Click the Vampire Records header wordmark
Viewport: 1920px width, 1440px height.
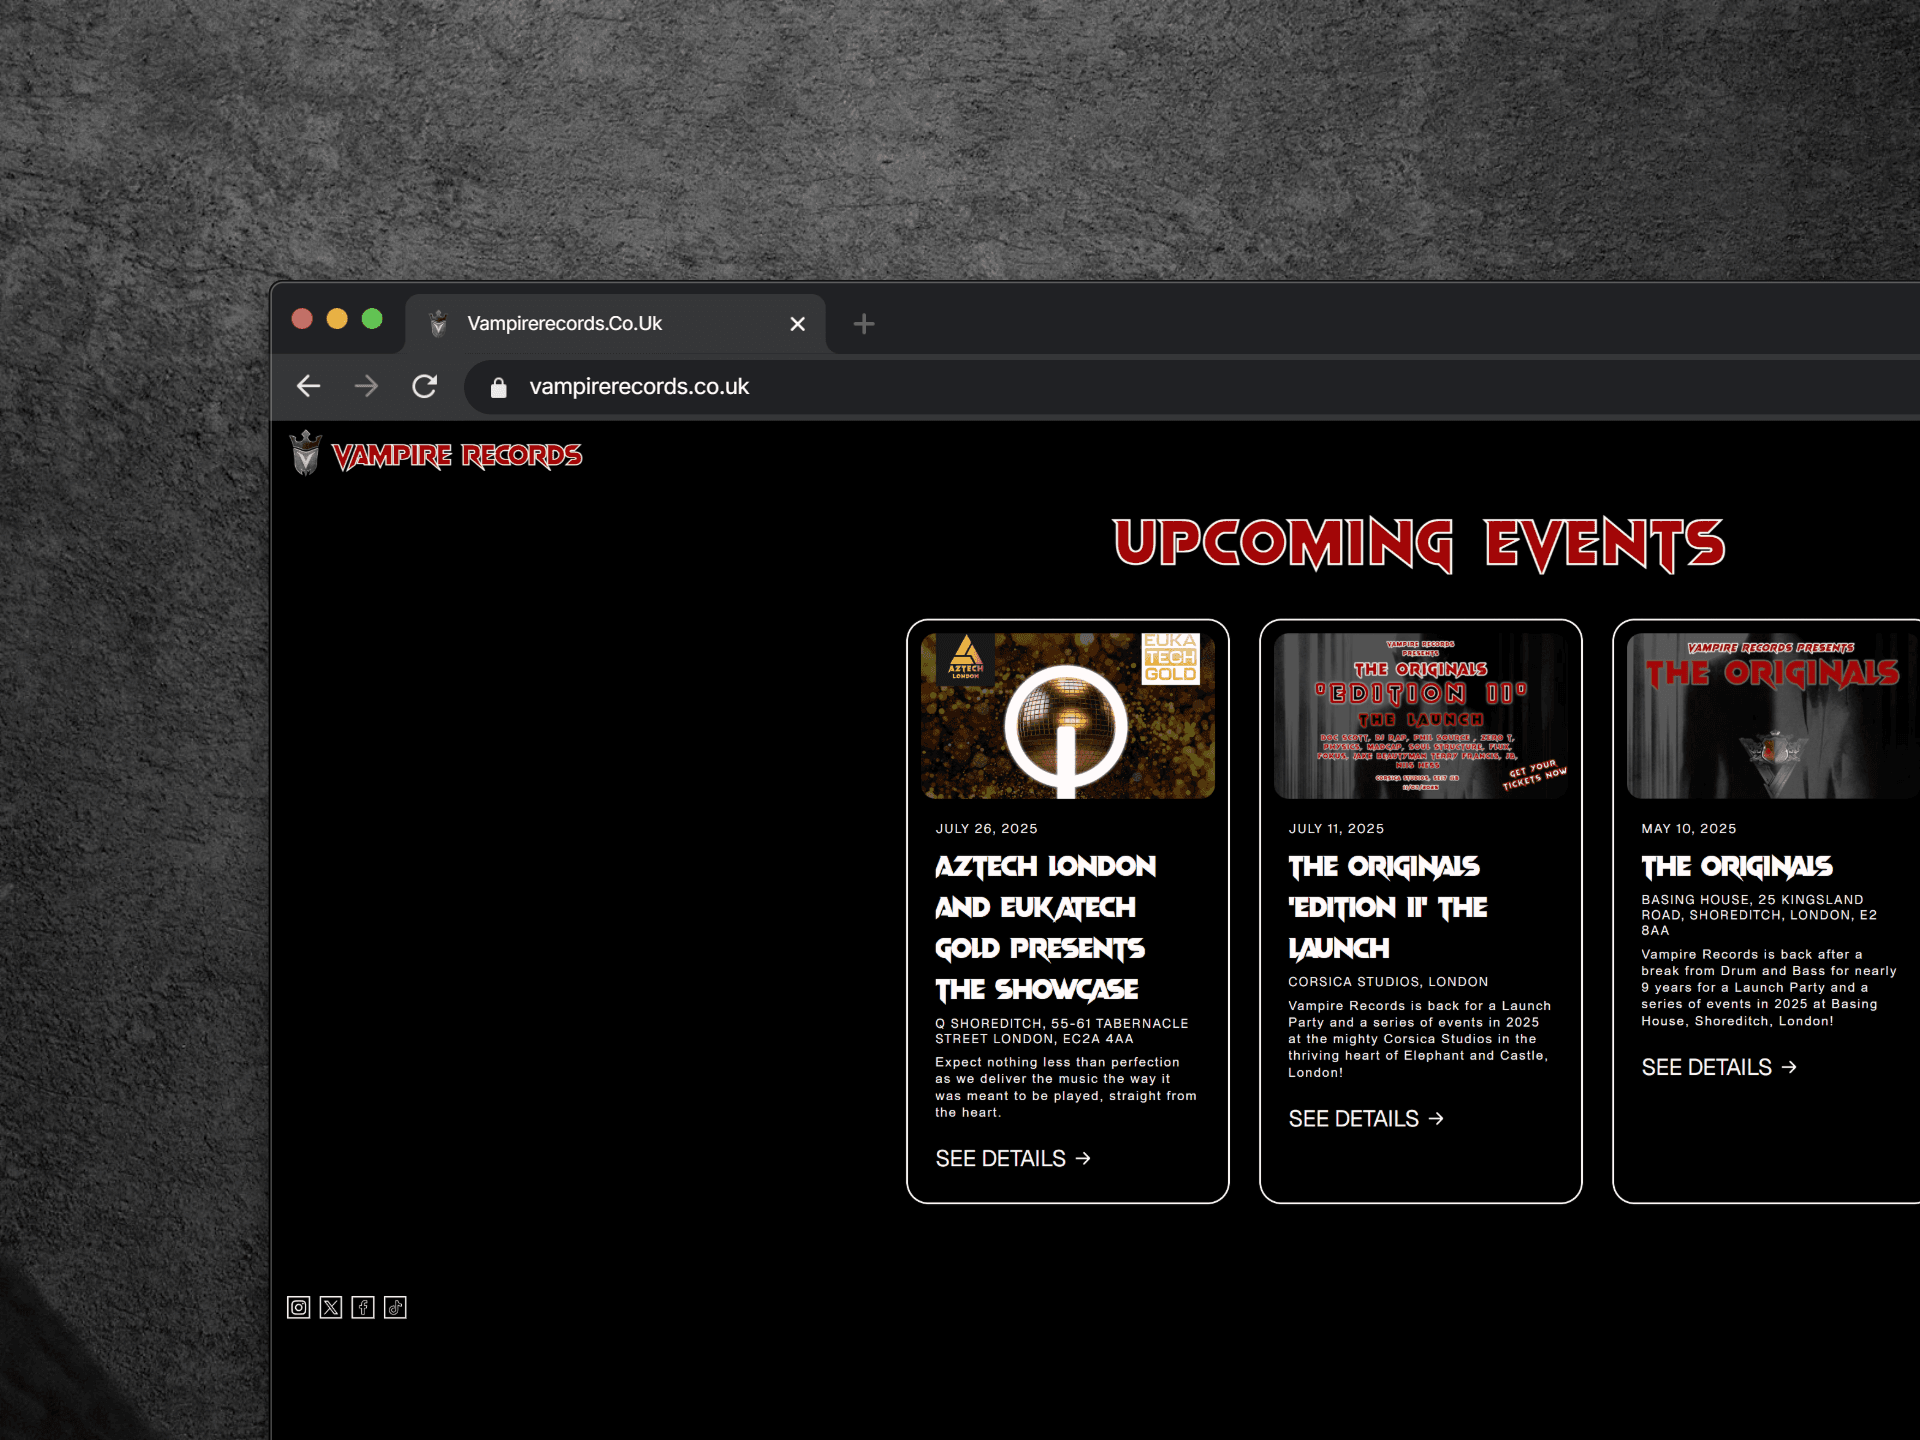click(x=457, y=456)
